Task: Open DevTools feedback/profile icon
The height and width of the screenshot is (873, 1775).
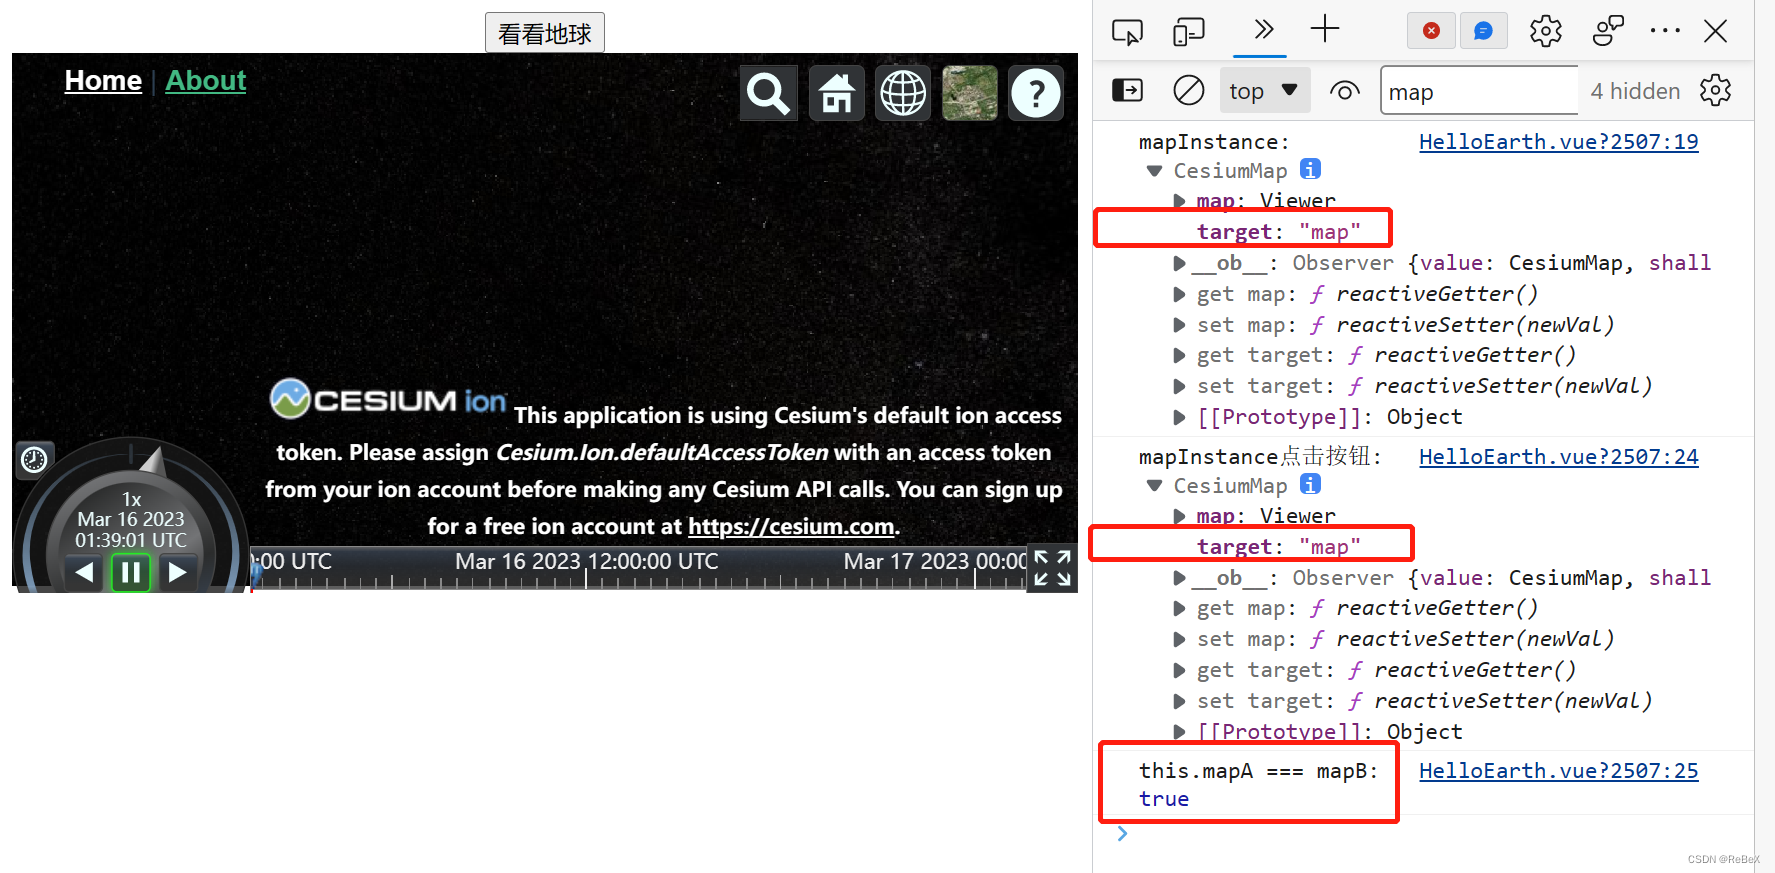Action: click(x=1608, y=31)
